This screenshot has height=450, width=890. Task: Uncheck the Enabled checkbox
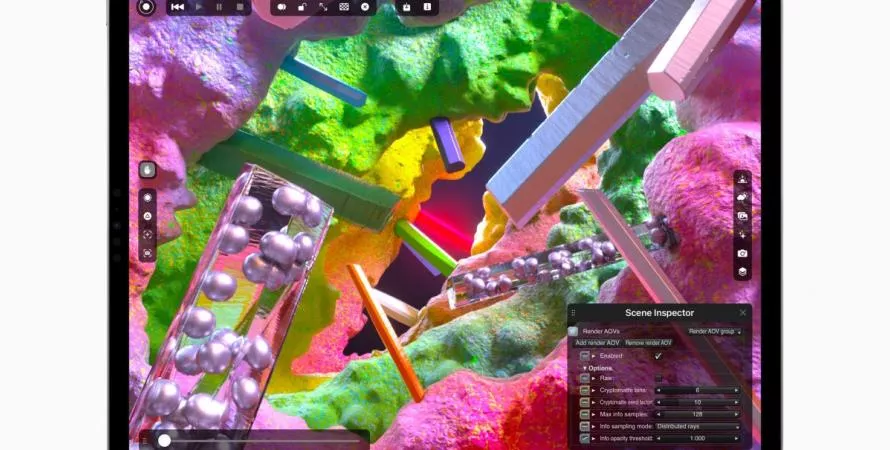click(658, 356)
